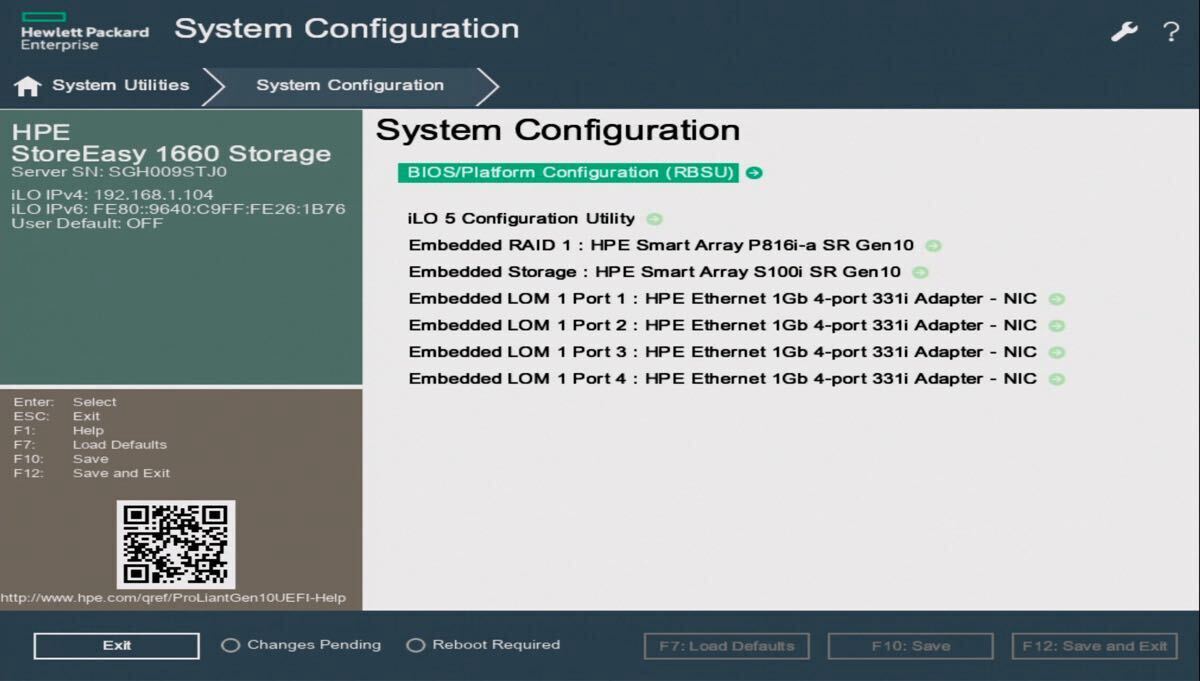Click the QR code help image
The image size is (1200, 681).
coord(176,544)
